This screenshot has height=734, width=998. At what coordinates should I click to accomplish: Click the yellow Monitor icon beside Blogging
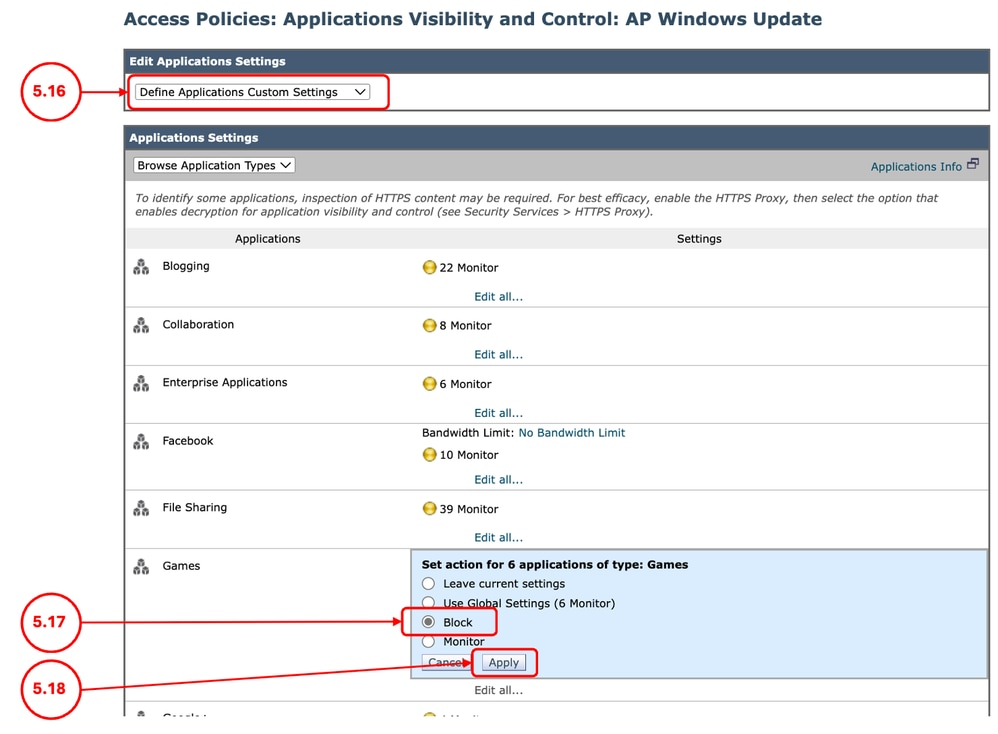[x=428, y=267]
